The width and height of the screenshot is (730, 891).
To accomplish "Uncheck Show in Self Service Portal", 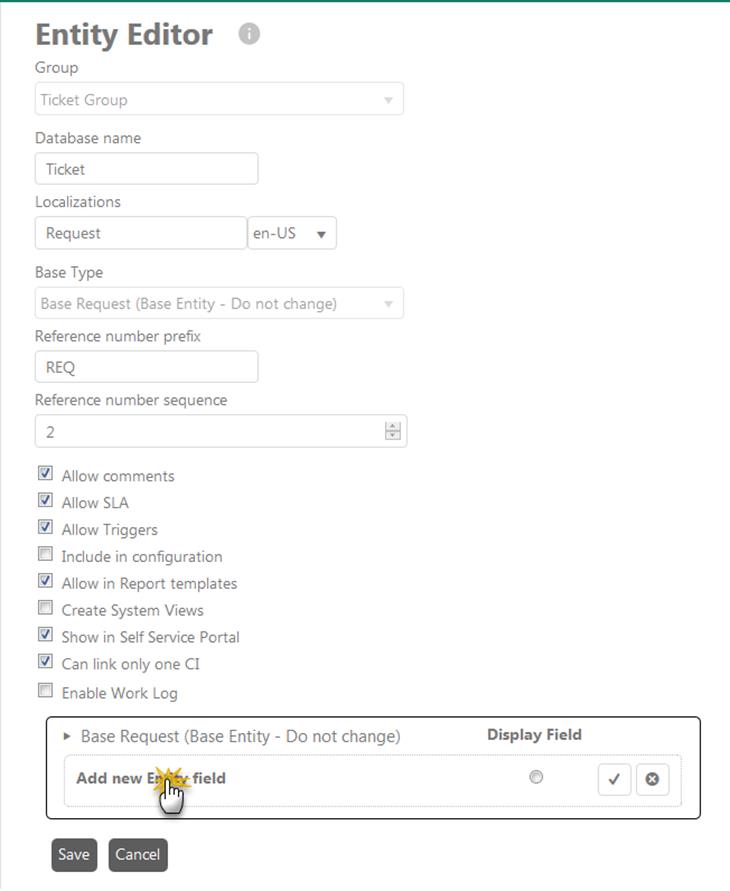I will pyautogui.click(x=45, y=635).
